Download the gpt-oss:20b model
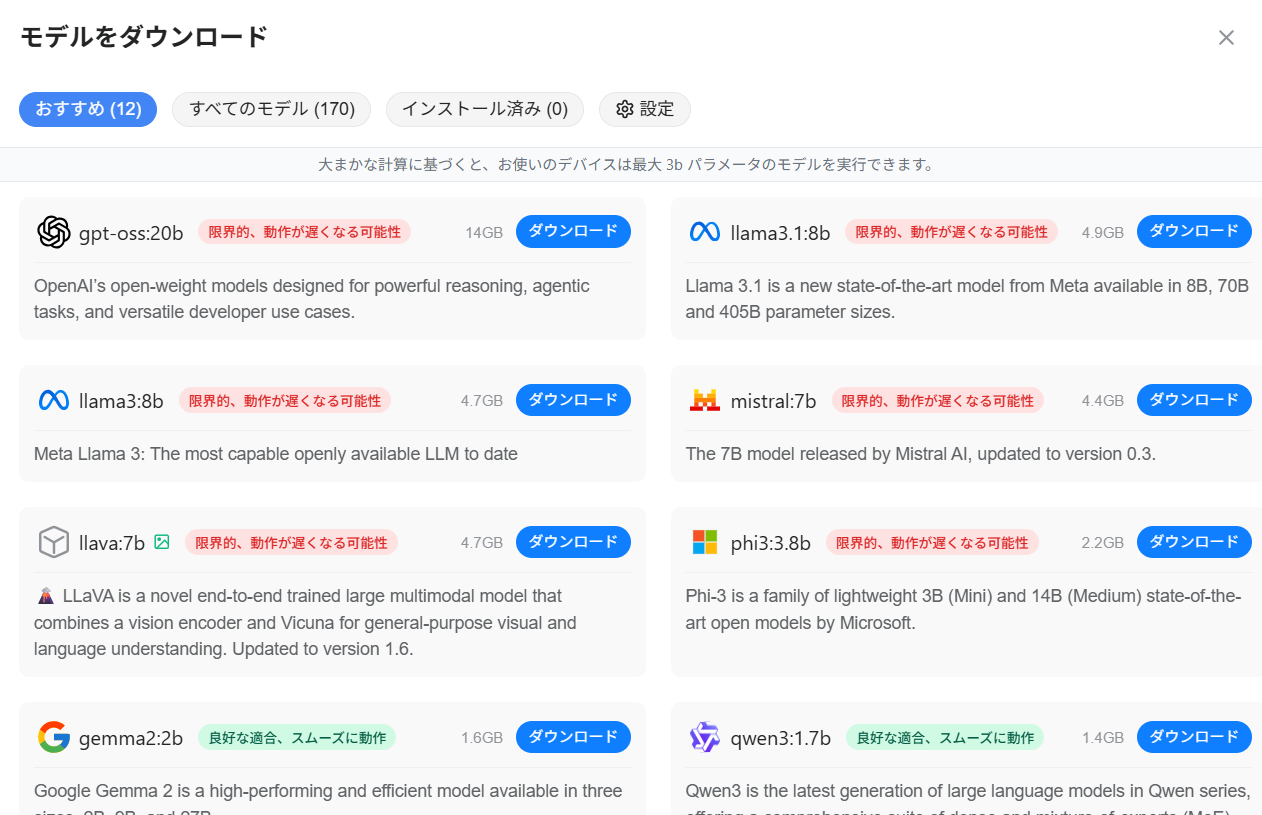 (573, 231)
